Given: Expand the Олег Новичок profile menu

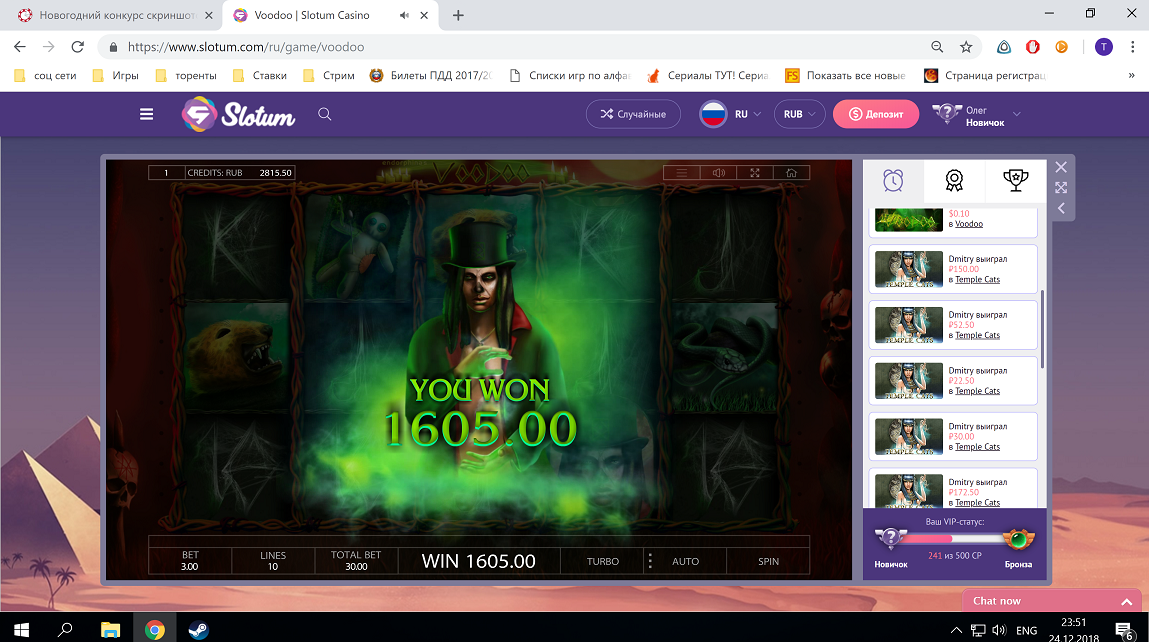Looking at the screenshot, I should coord(1016,114).
